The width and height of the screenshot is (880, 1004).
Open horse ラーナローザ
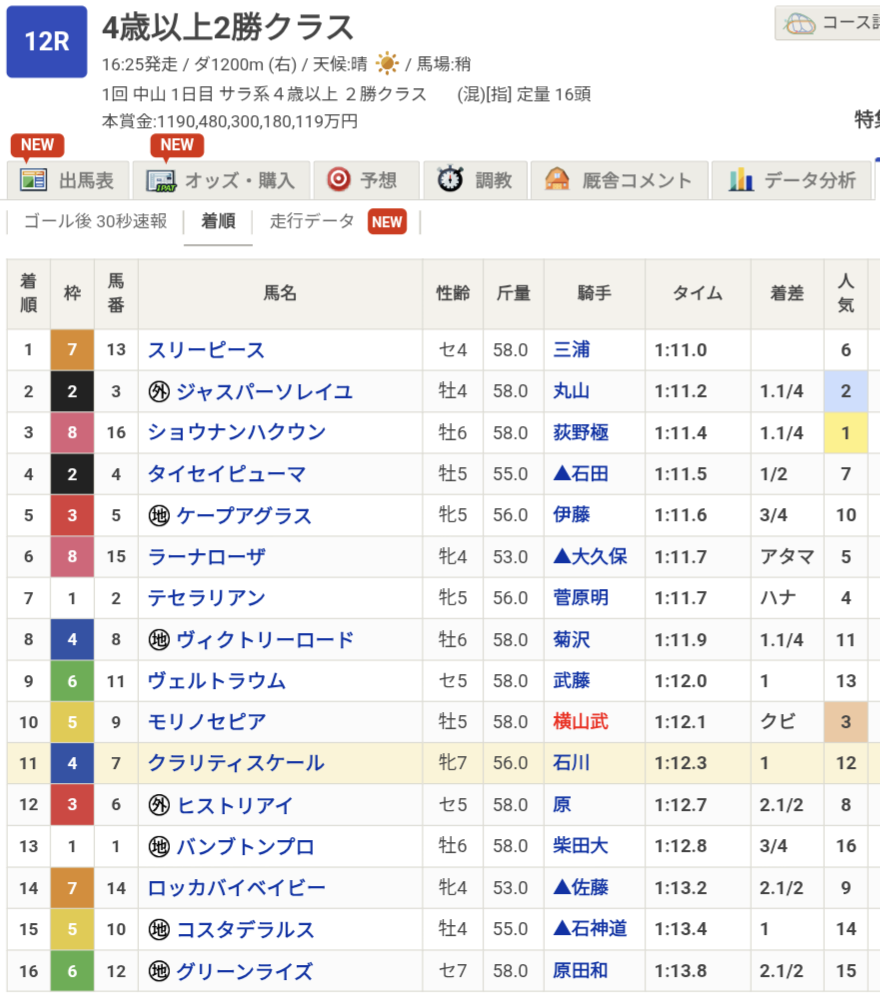207,557
